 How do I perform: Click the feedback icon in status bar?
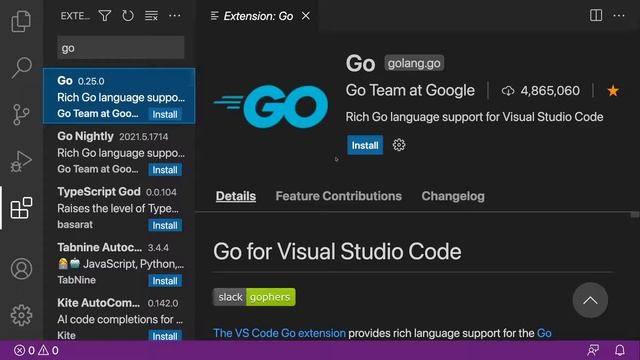coord(593,350)
